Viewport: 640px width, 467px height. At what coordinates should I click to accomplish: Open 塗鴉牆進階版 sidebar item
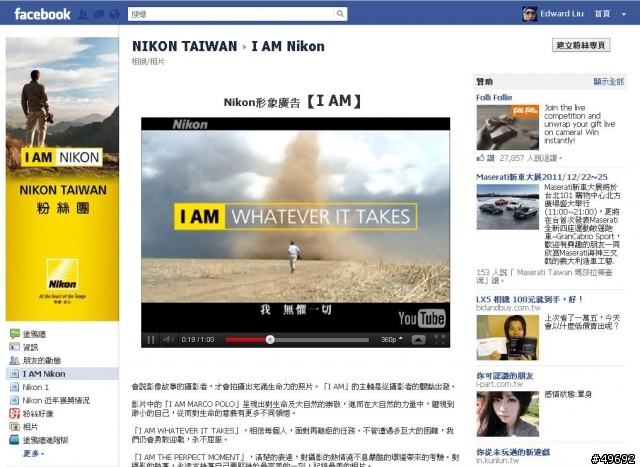(x=45, y=440)
